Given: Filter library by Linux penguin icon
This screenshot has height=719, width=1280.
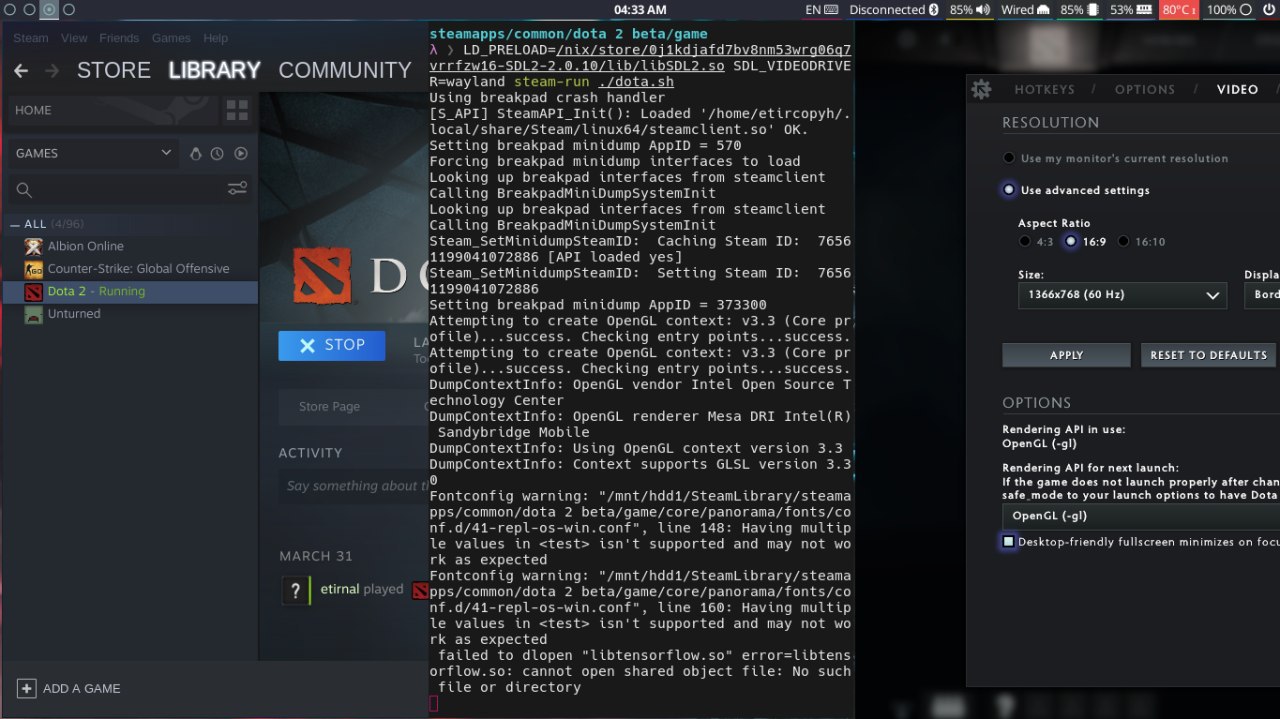Looking at the screenshot, I should 195,153.
